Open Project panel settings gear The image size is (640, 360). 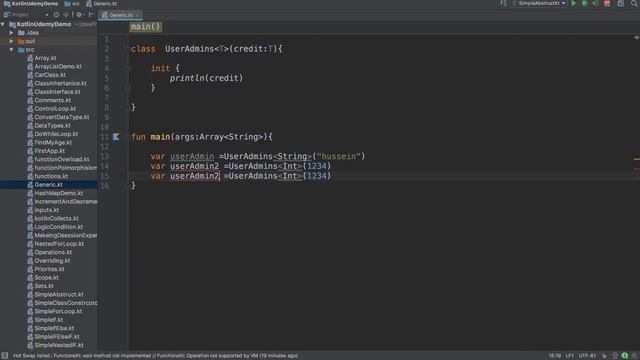(79, 15)
